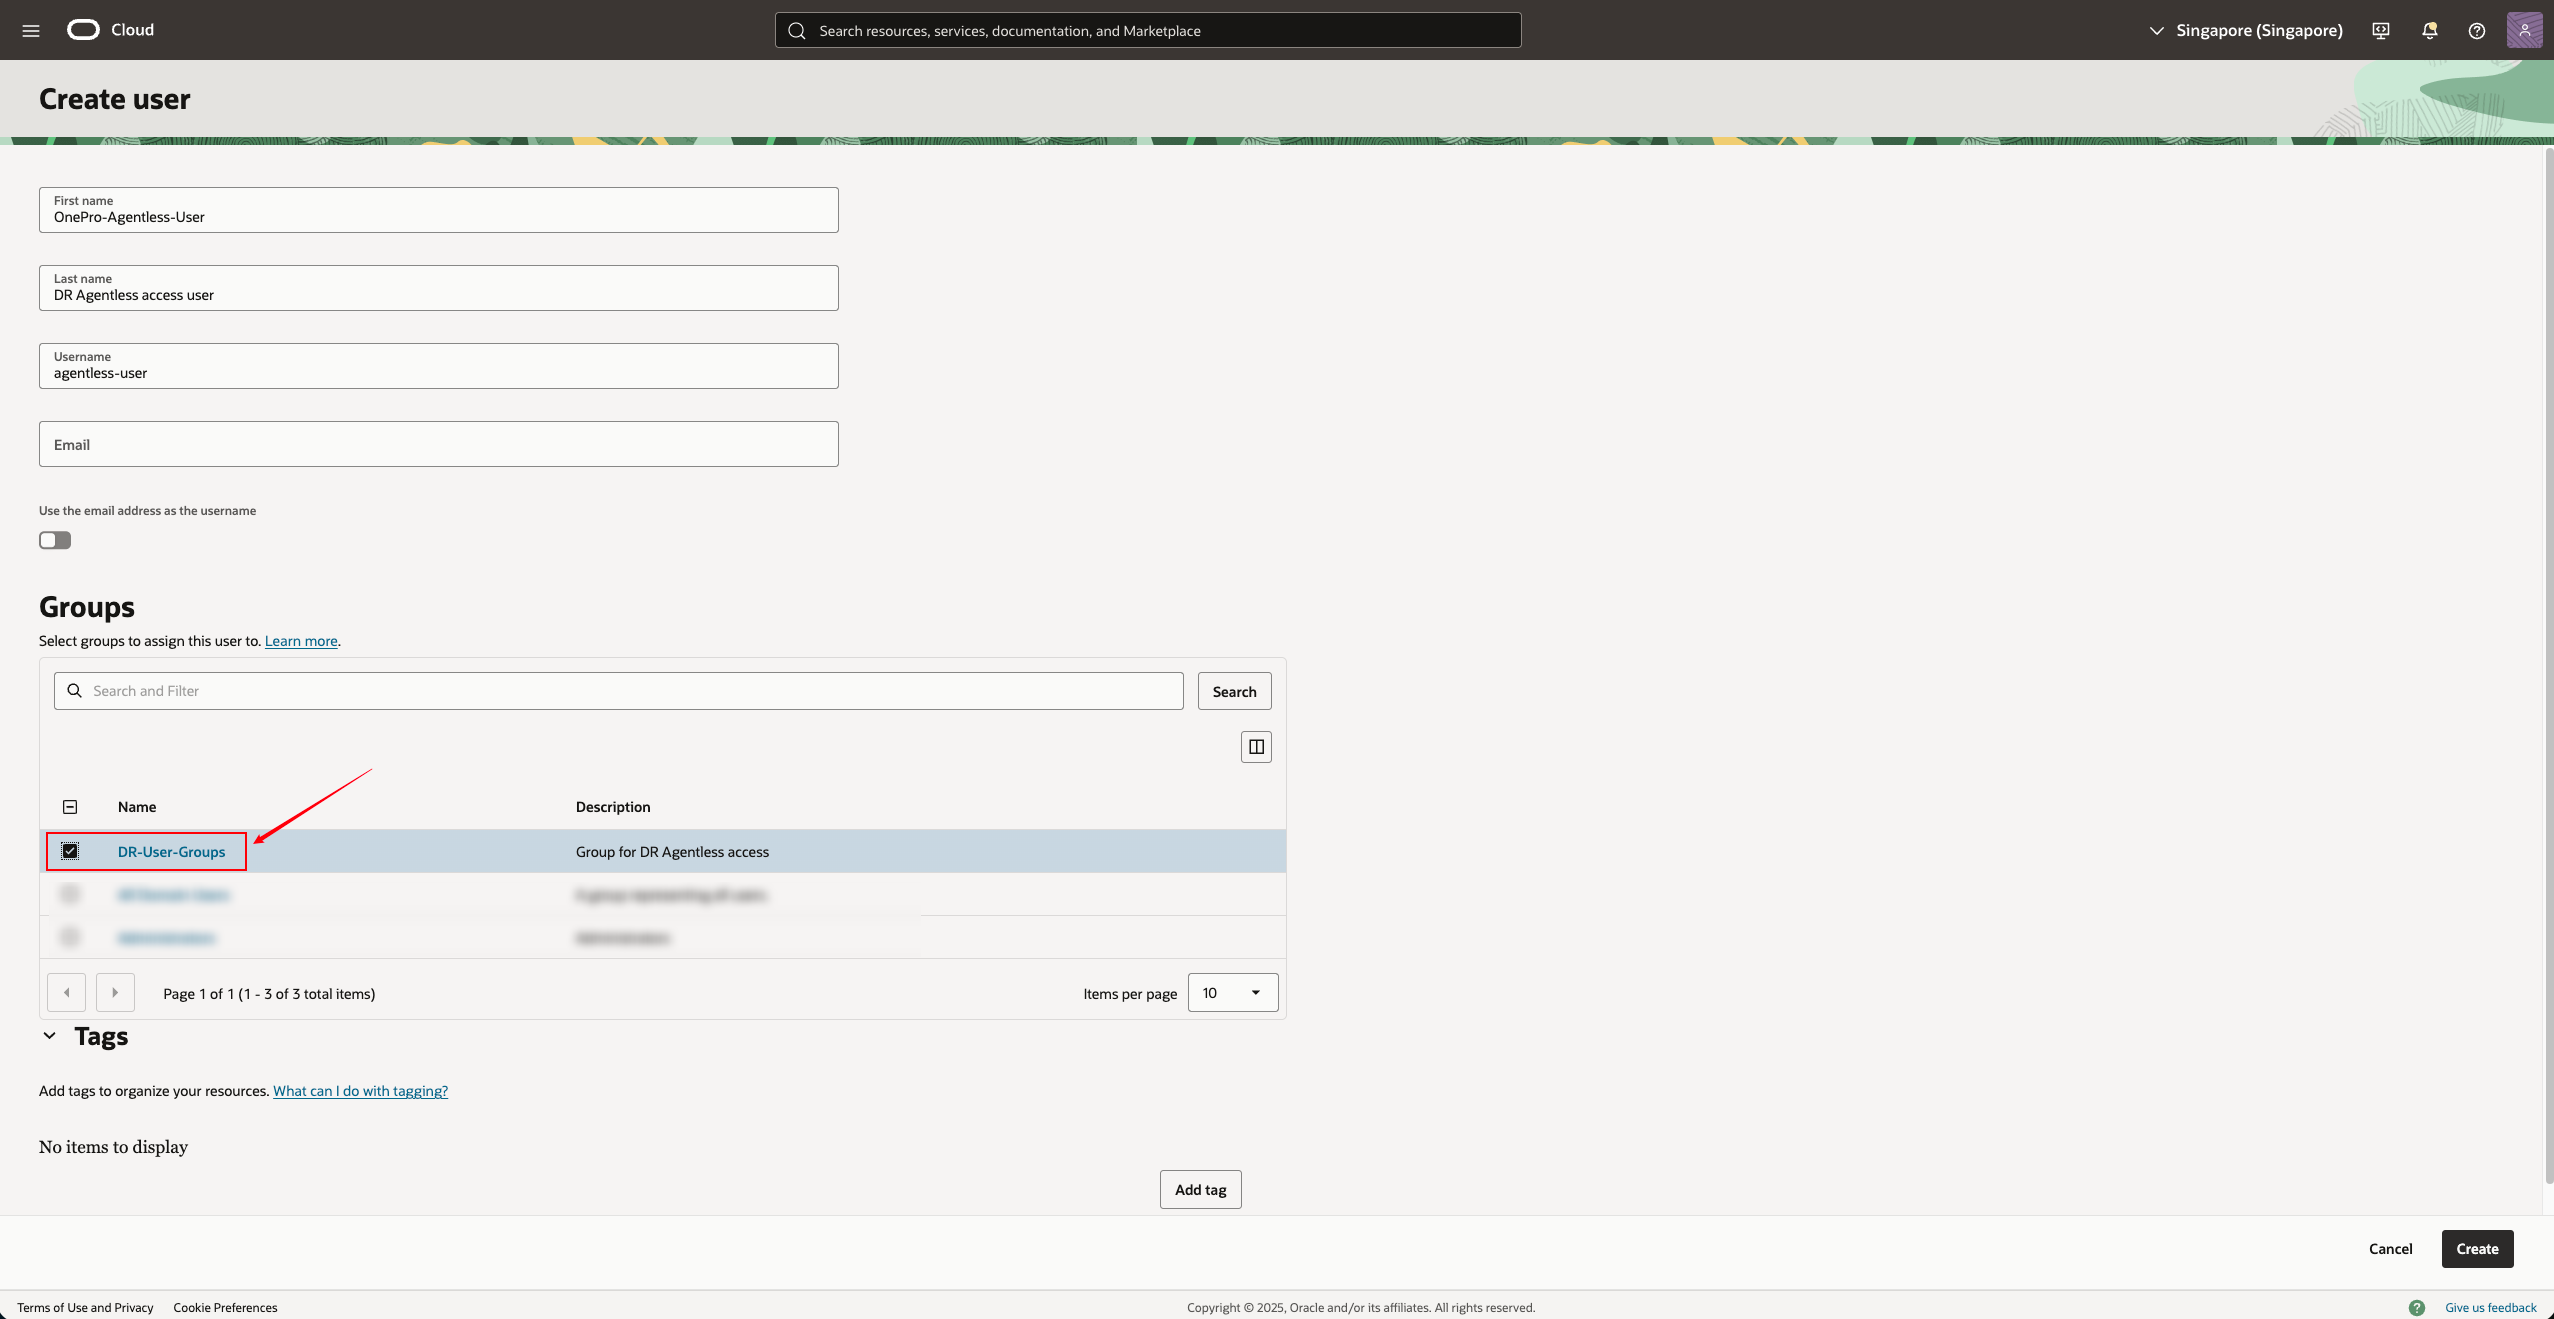Click into the Email field
The image size is (2554, 1319).
(438, 444)
